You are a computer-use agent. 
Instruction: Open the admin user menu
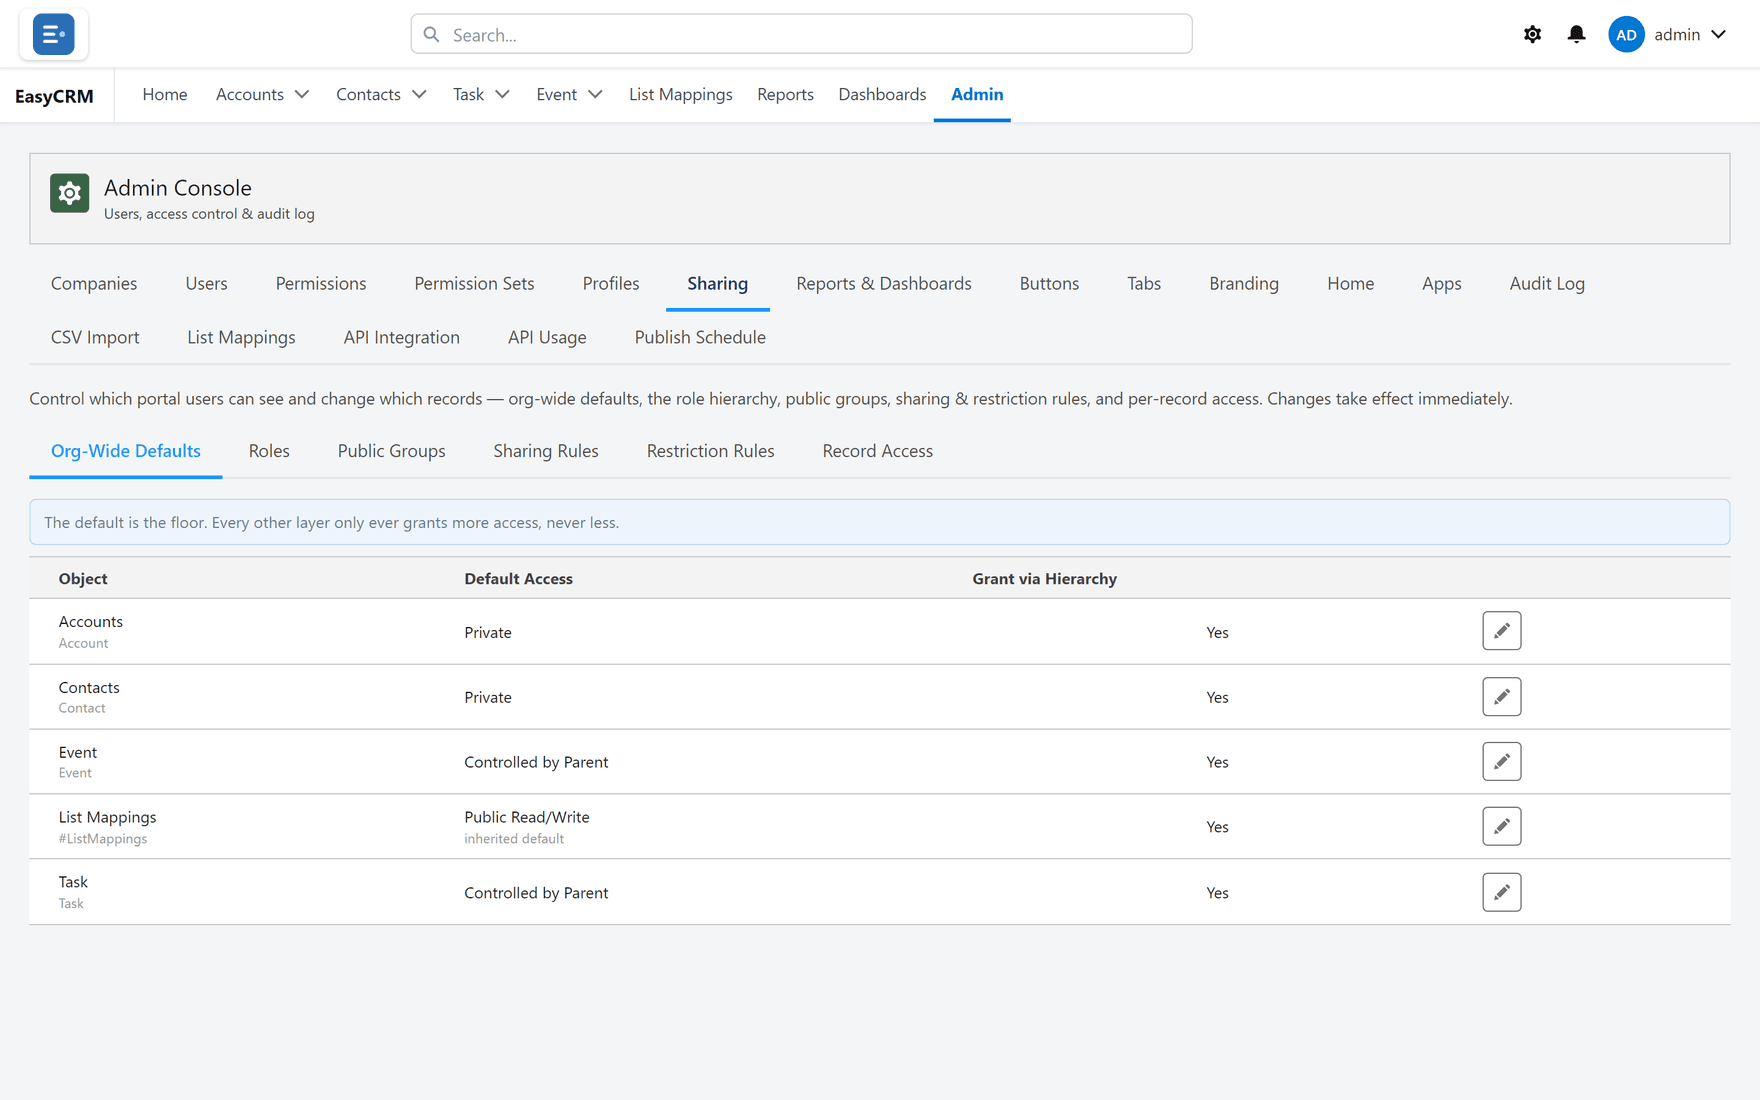tap(1667, 34)
